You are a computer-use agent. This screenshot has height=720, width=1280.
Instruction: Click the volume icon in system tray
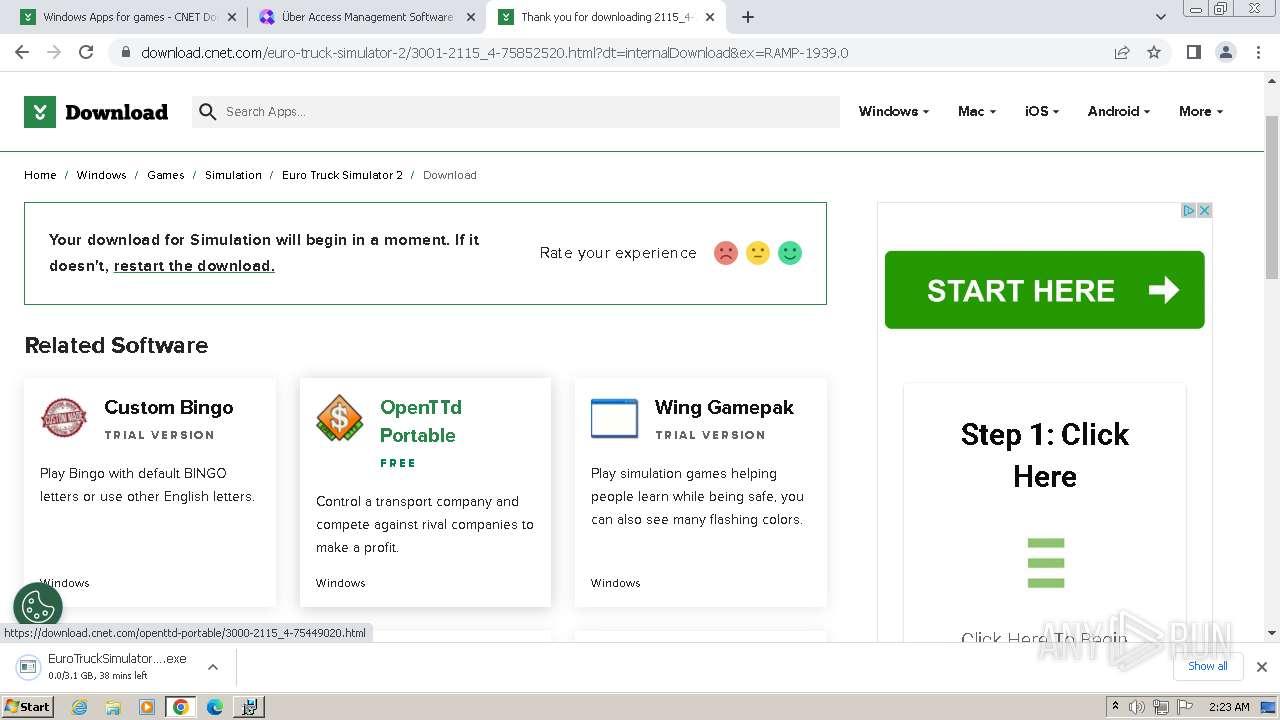pos(1137,707)
